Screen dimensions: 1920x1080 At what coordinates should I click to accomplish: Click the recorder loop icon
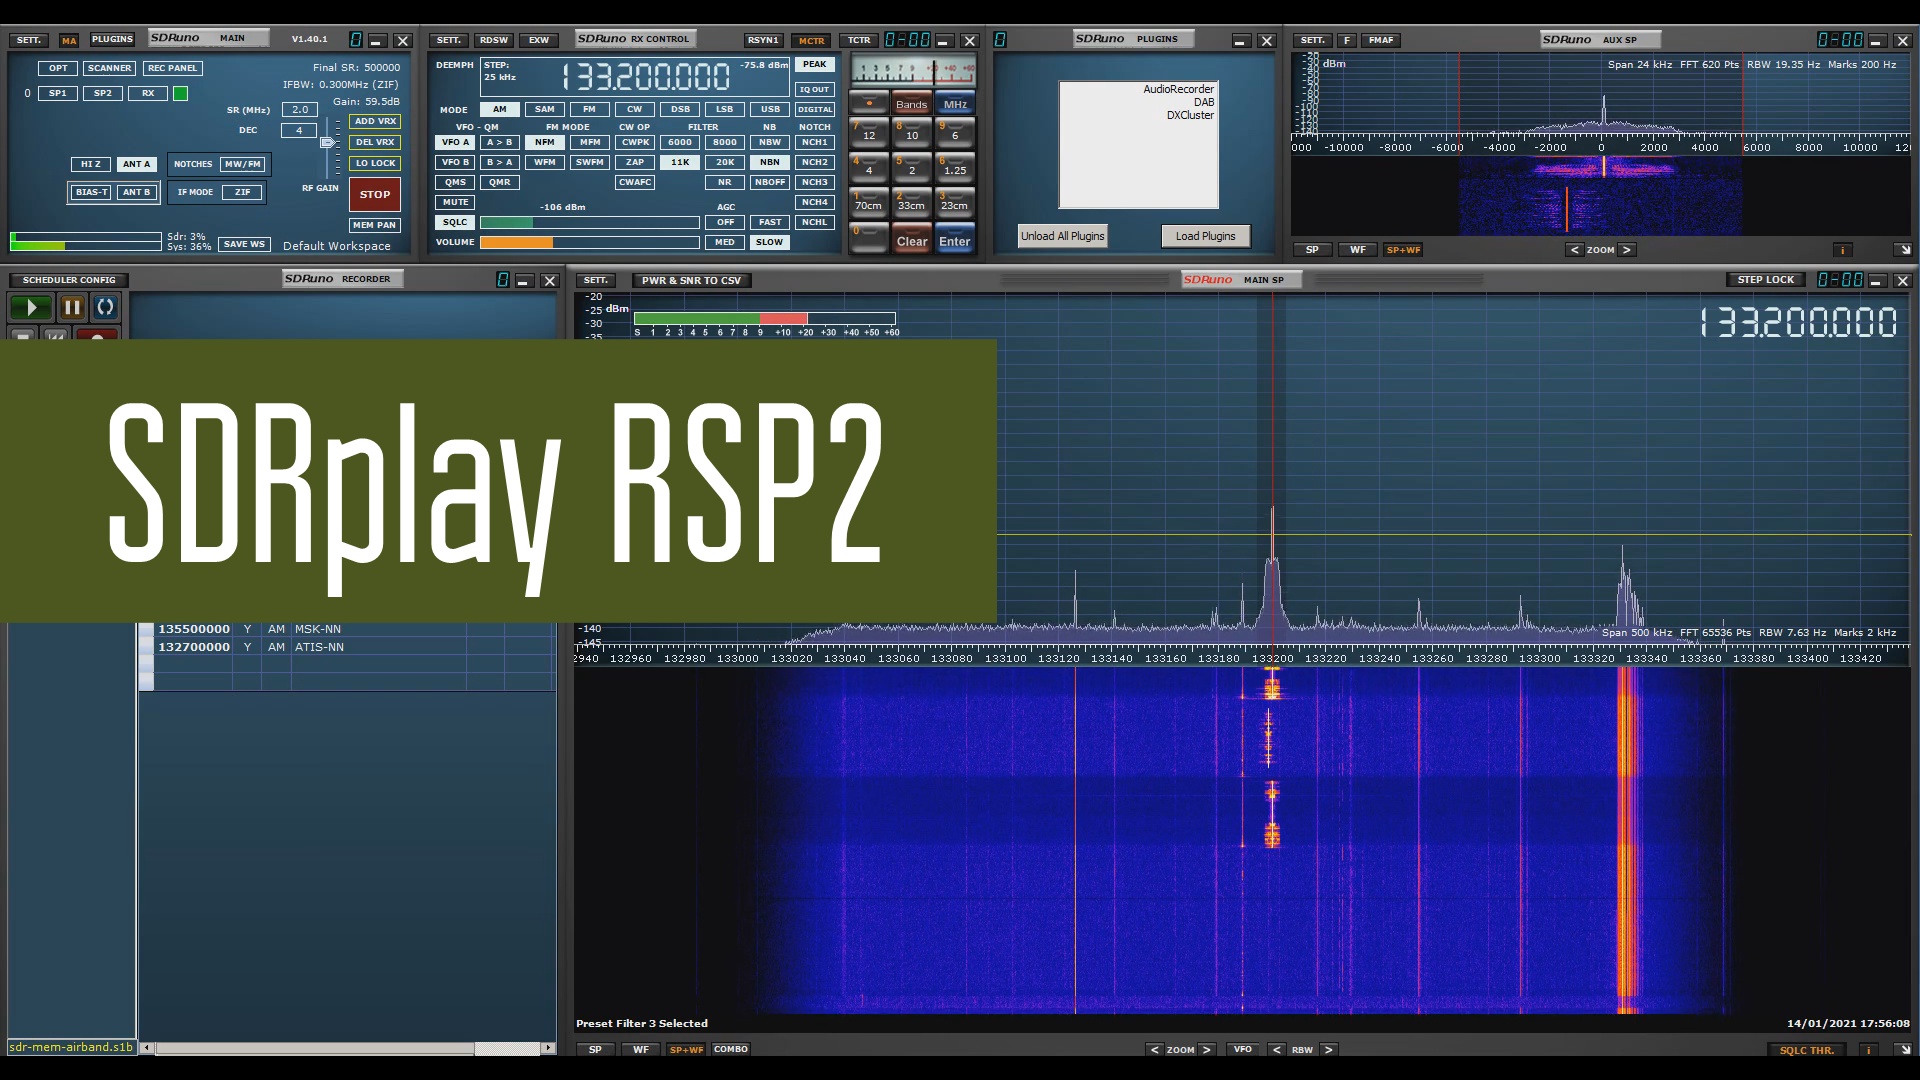coord(106,307)
